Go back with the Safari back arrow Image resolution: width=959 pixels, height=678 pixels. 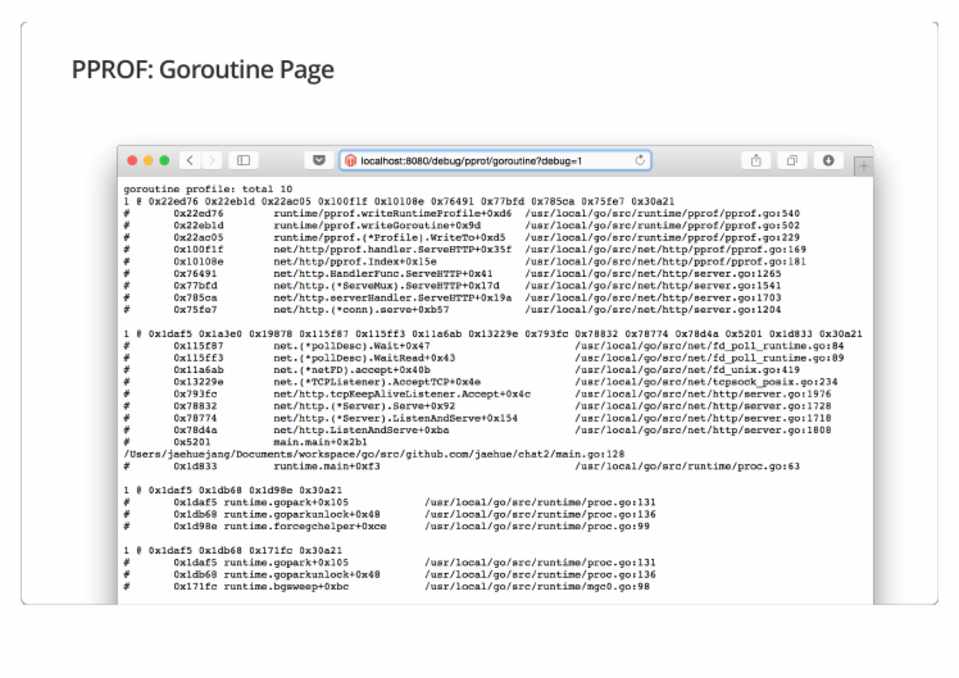click(191, 161)
